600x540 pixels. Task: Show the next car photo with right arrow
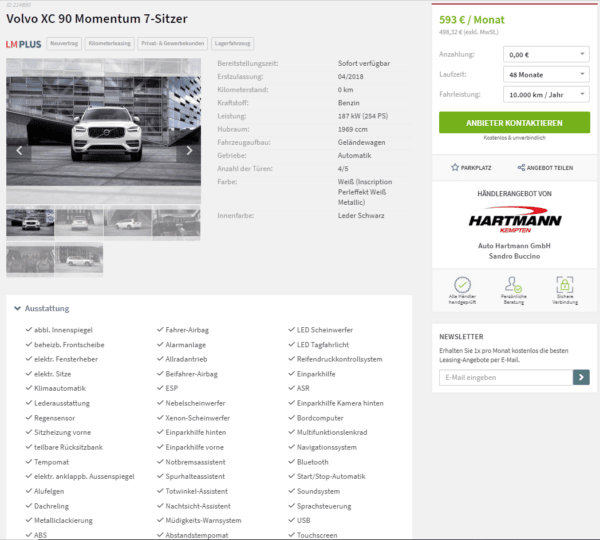(189, 151)
